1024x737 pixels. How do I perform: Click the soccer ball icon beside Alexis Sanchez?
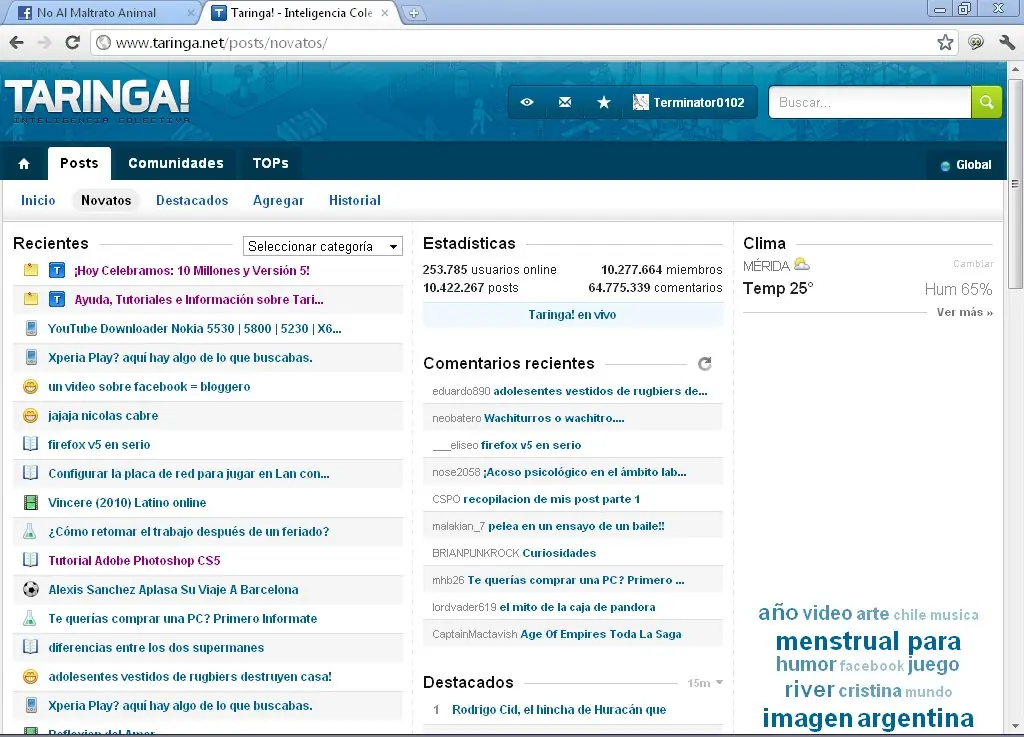[30, 589]
